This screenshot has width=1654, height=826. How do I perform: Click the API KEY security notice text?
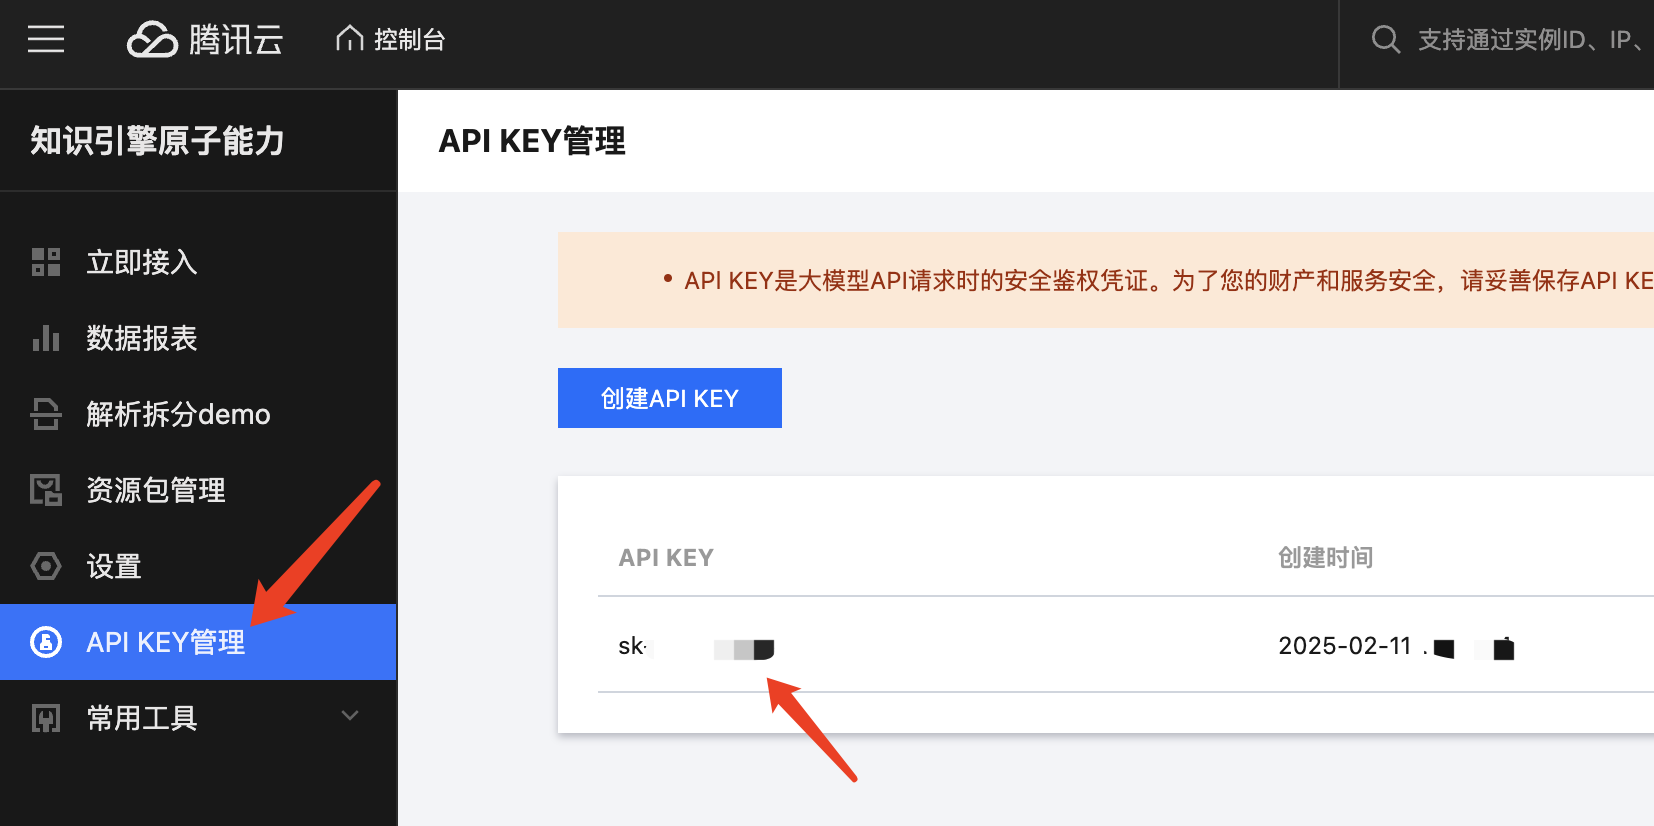tap(1168, 281)
